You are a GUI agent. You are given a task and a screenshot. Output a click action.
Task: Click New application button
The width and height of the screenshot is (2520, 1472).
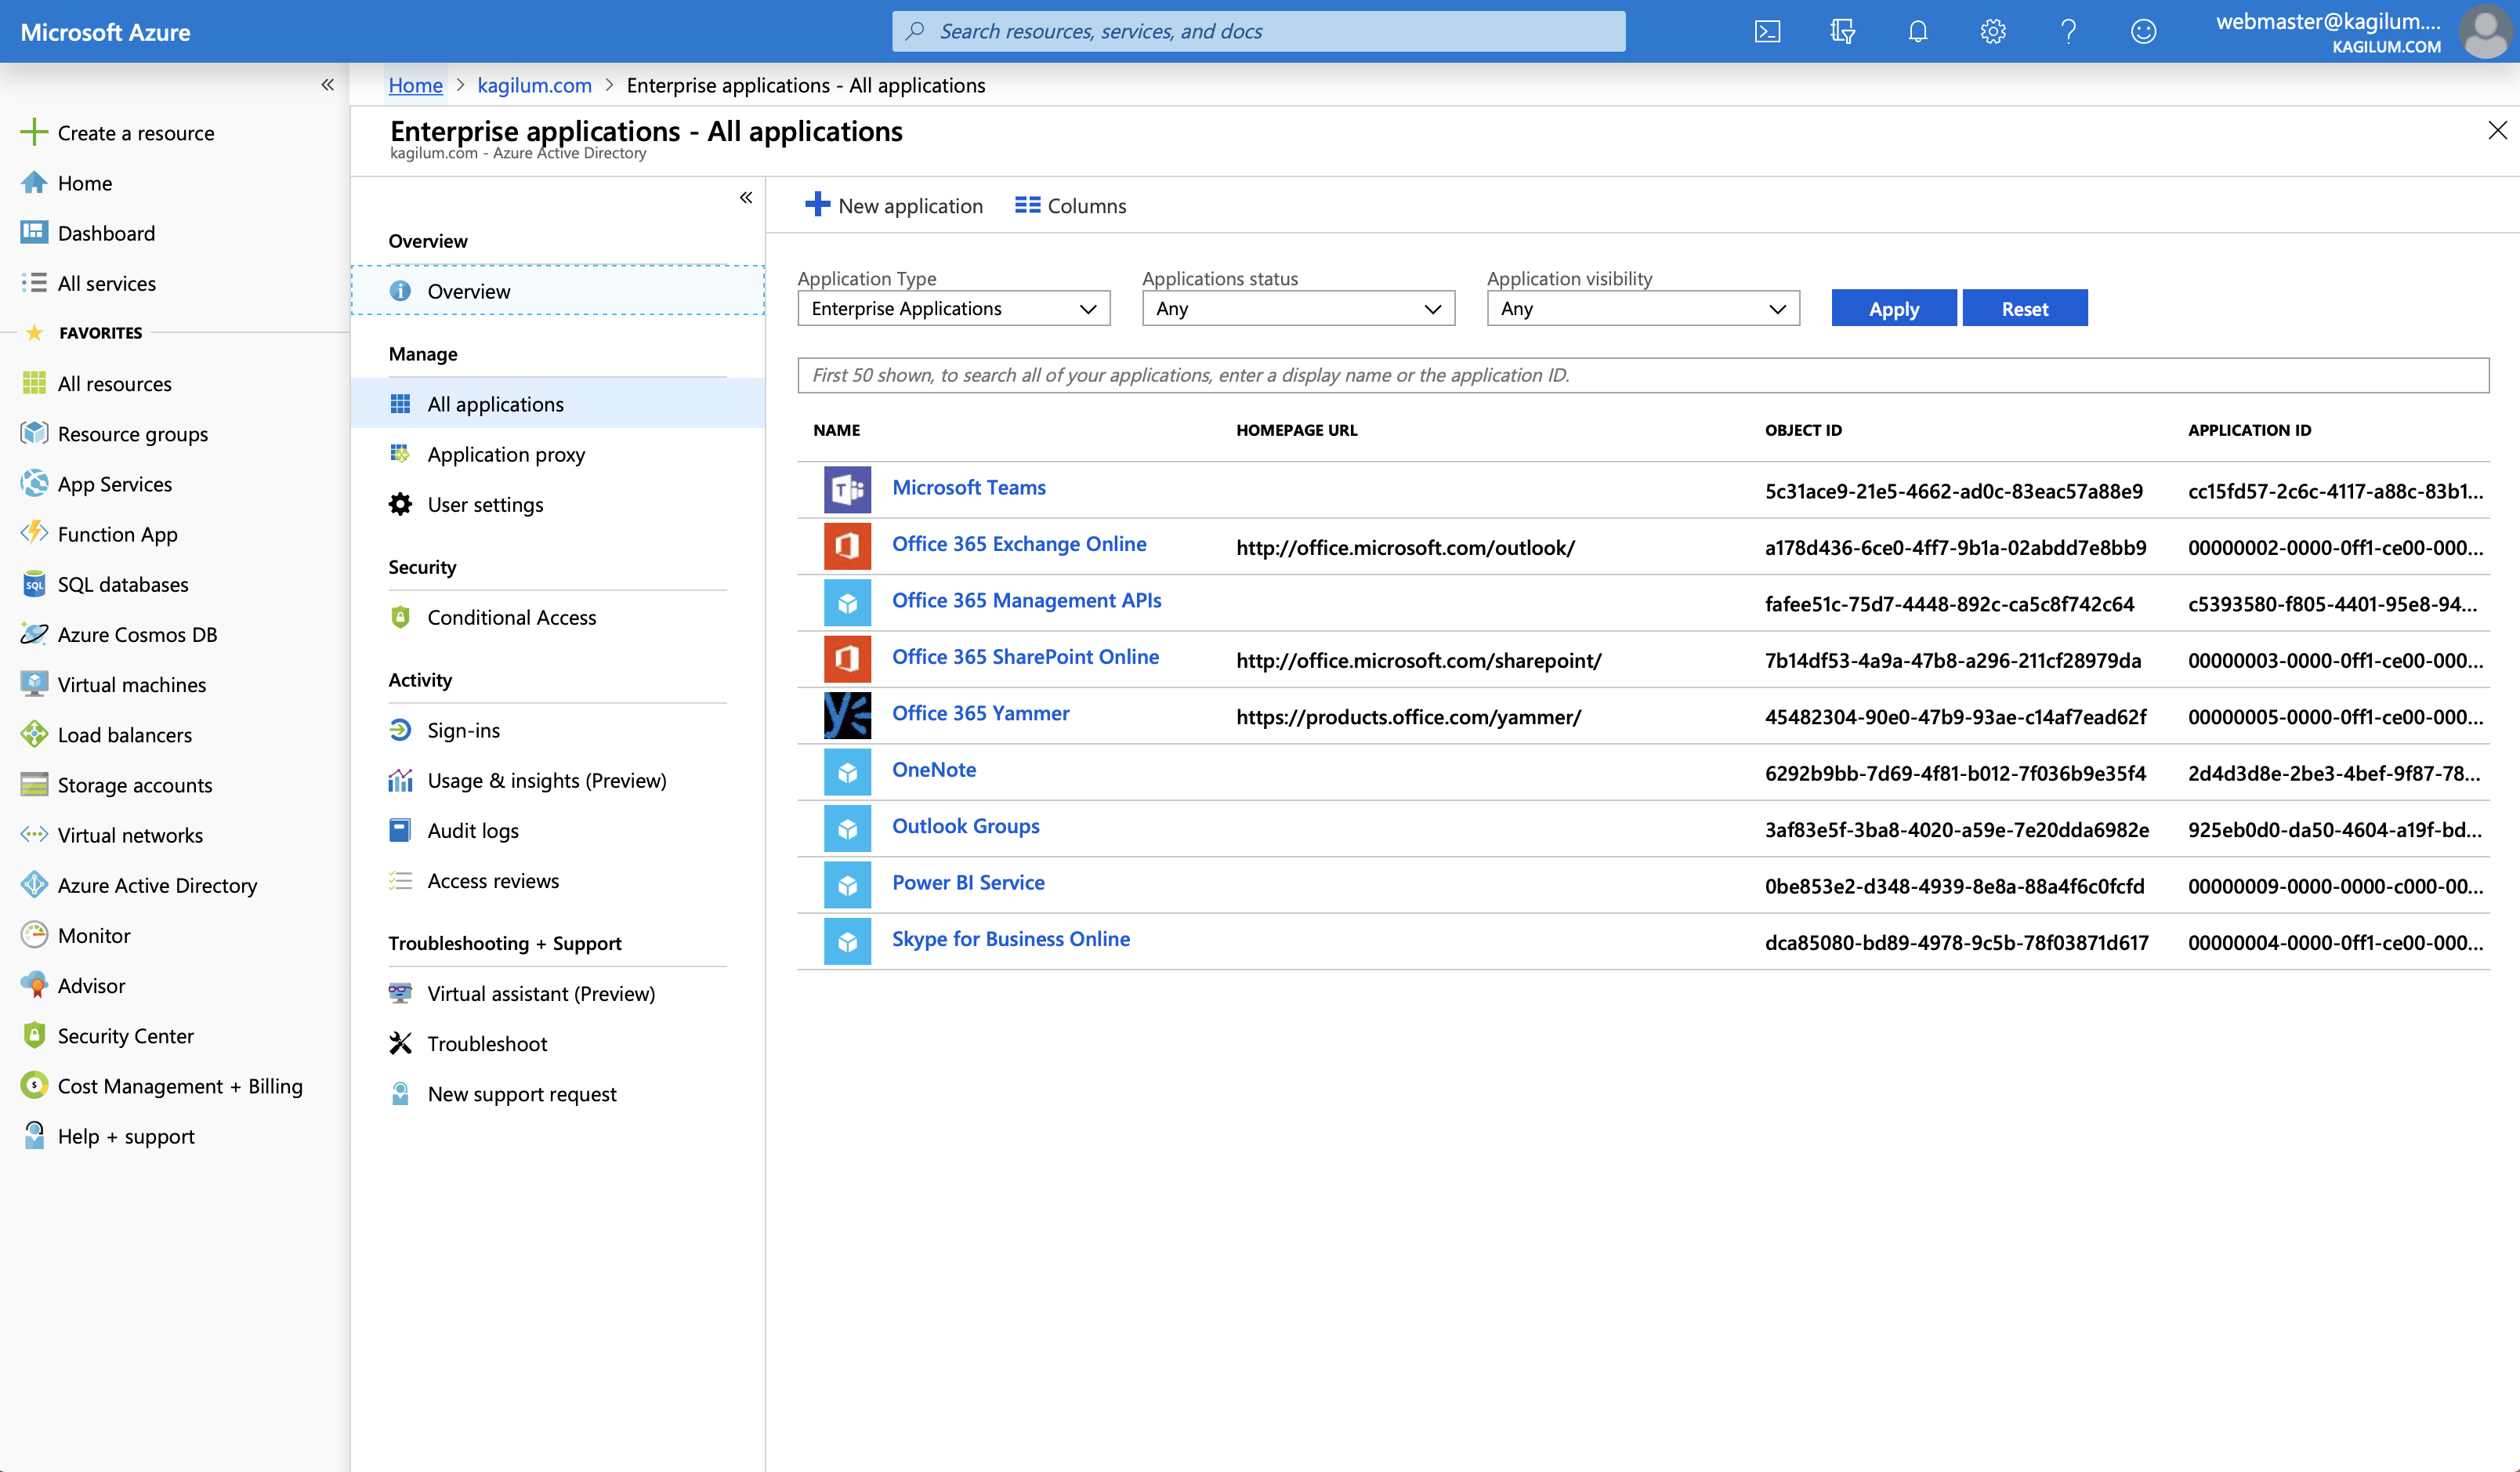(894, 205)
